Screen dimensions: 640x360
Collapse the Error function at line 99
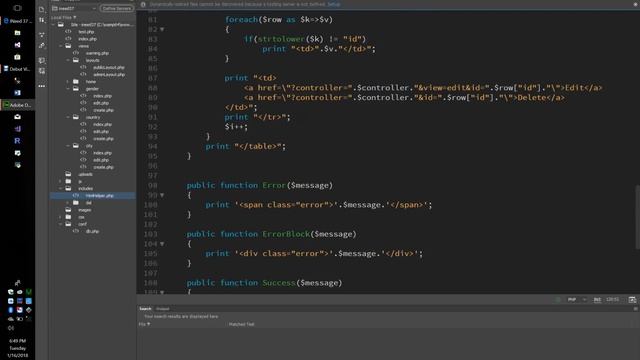(x=162, y=195)
